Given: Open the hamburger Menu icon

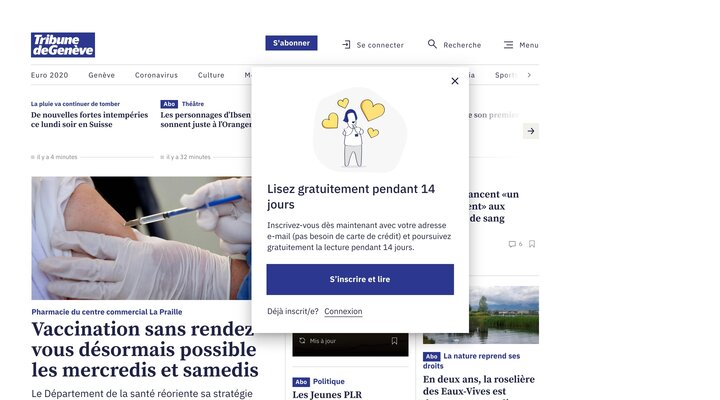Looking at the screenshot, I should click(x=508, y=45).
